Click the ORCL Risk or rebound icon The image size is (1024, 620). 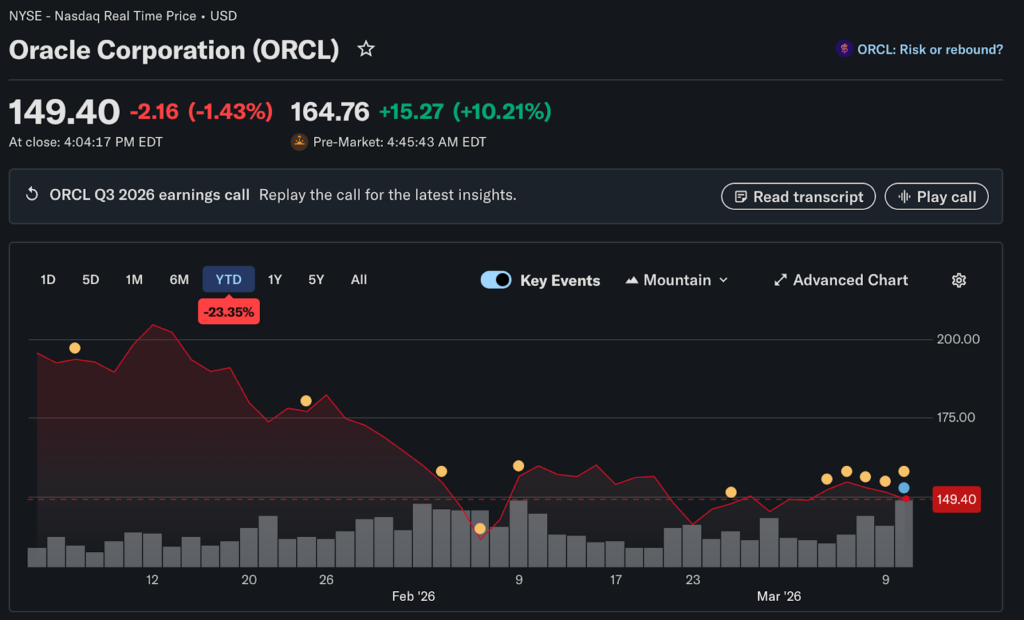point(844,49)
